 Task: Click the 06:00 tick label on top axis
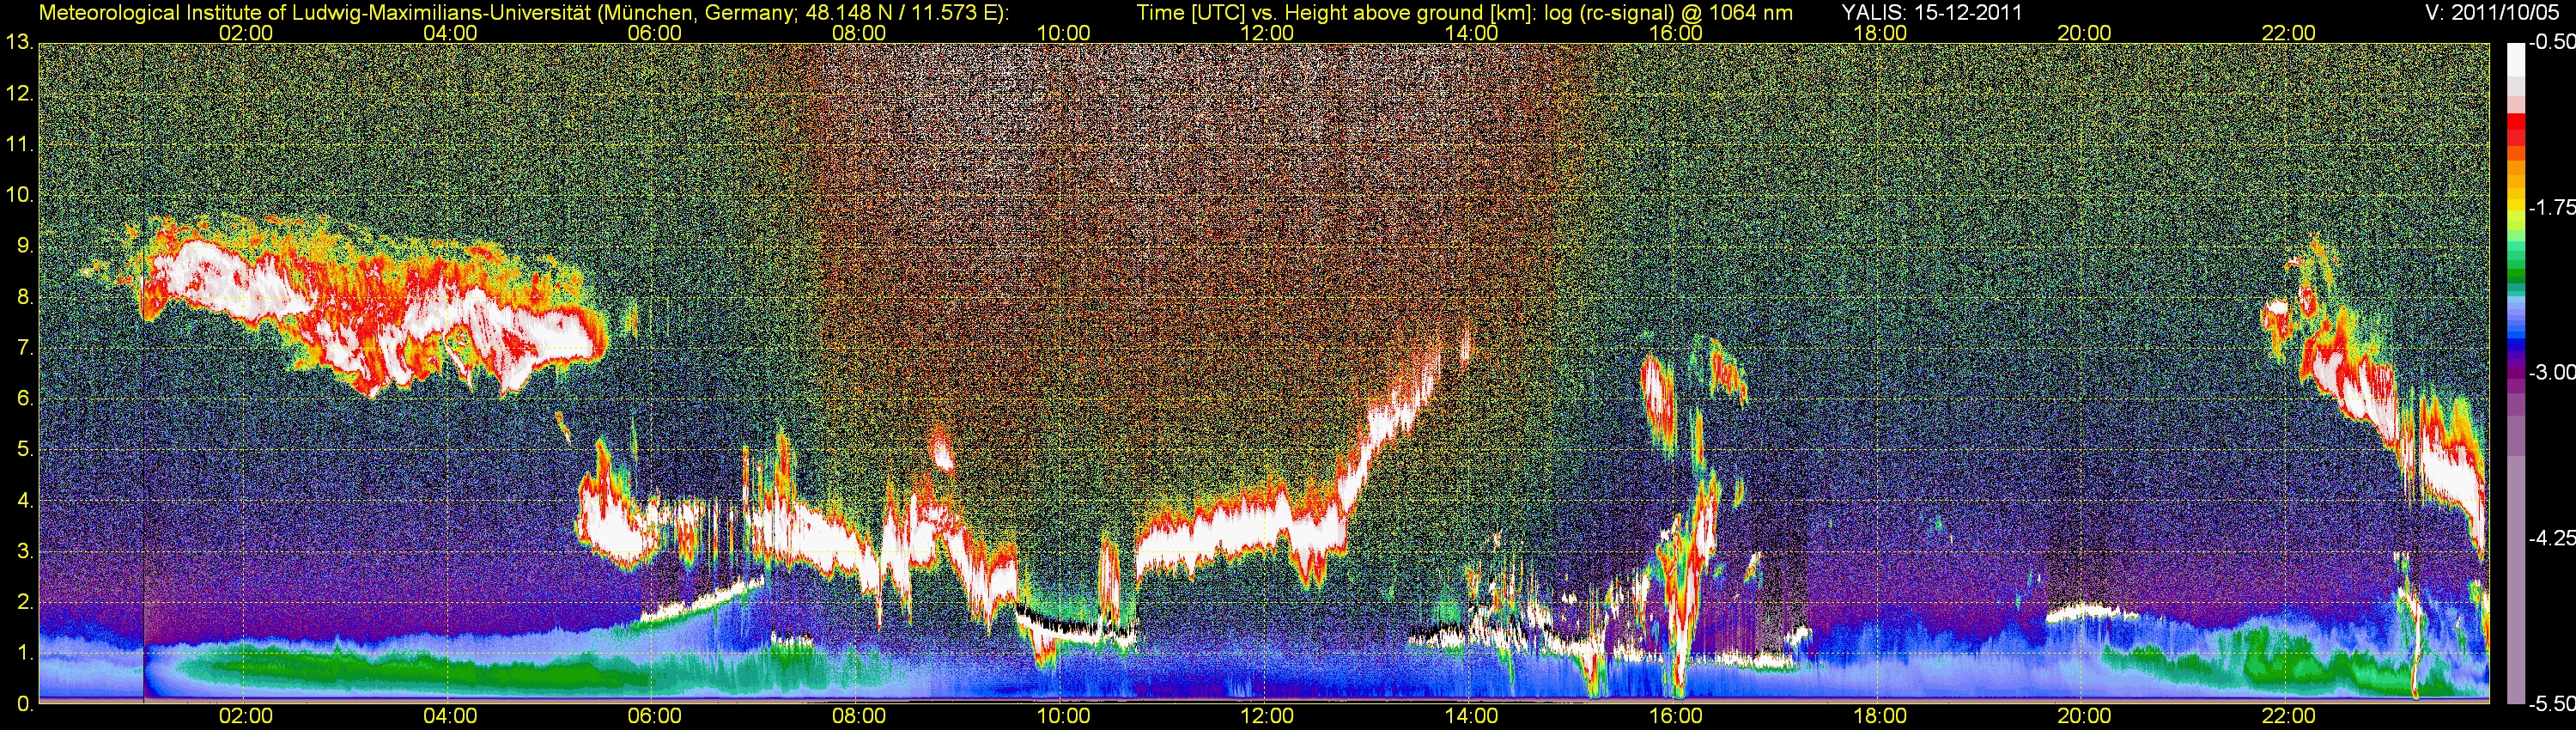pos(655,33)
